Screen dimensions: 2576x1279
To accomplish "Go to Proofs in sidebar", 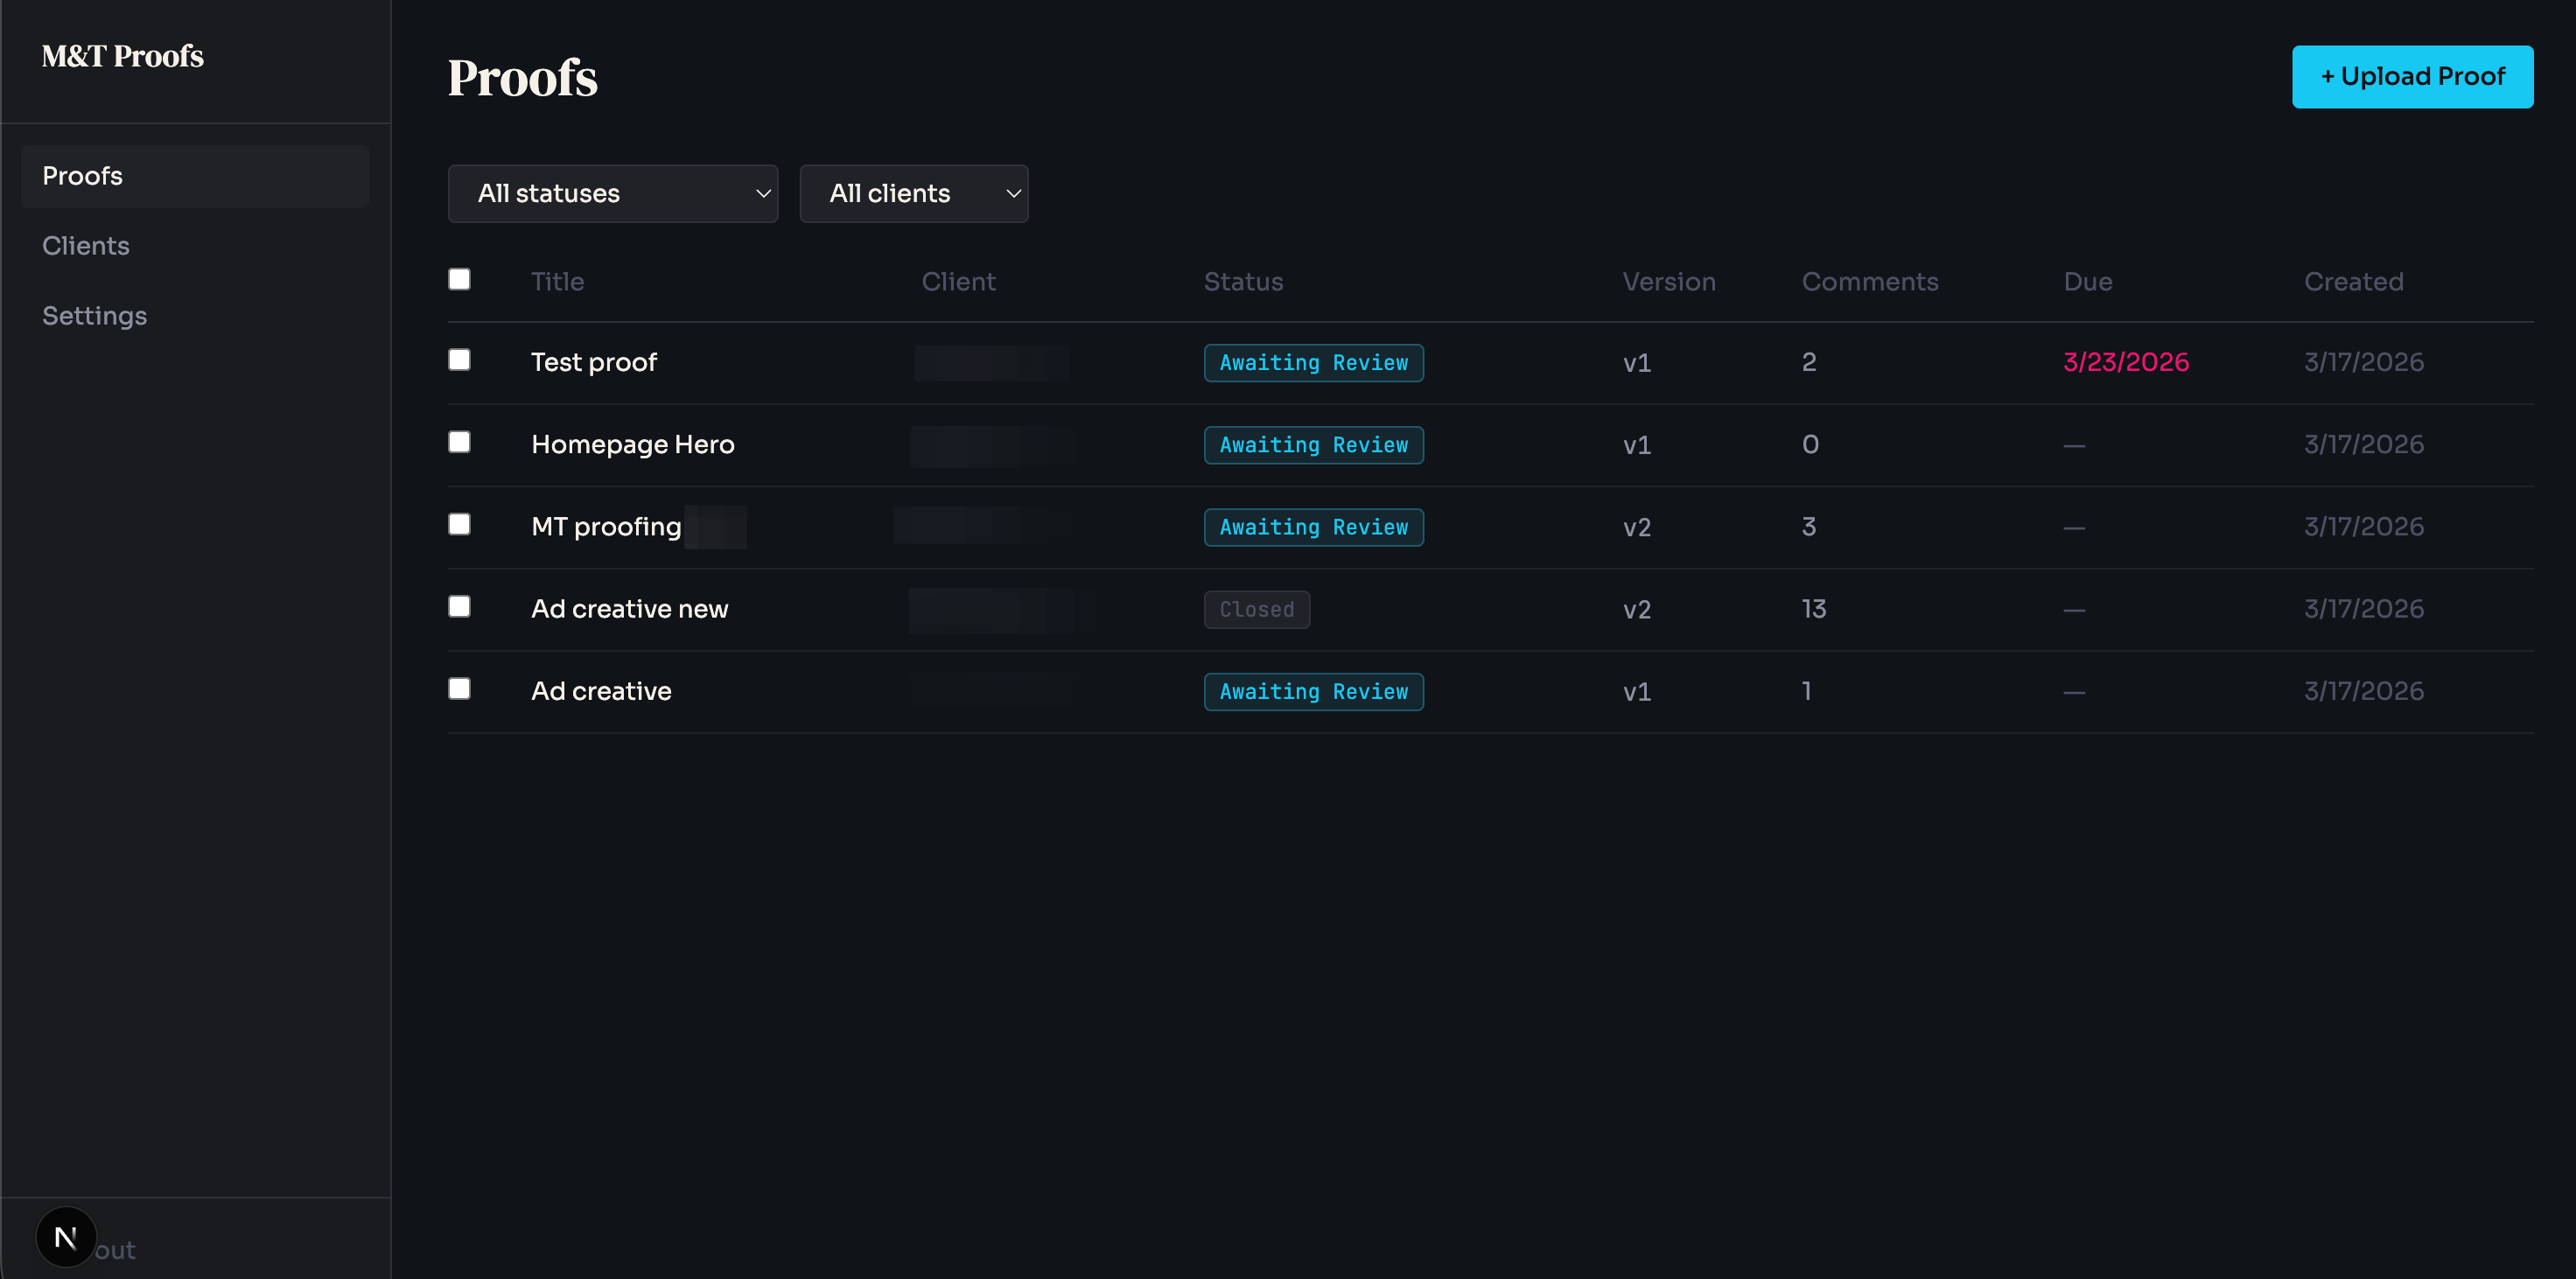I will coord(195,176).
